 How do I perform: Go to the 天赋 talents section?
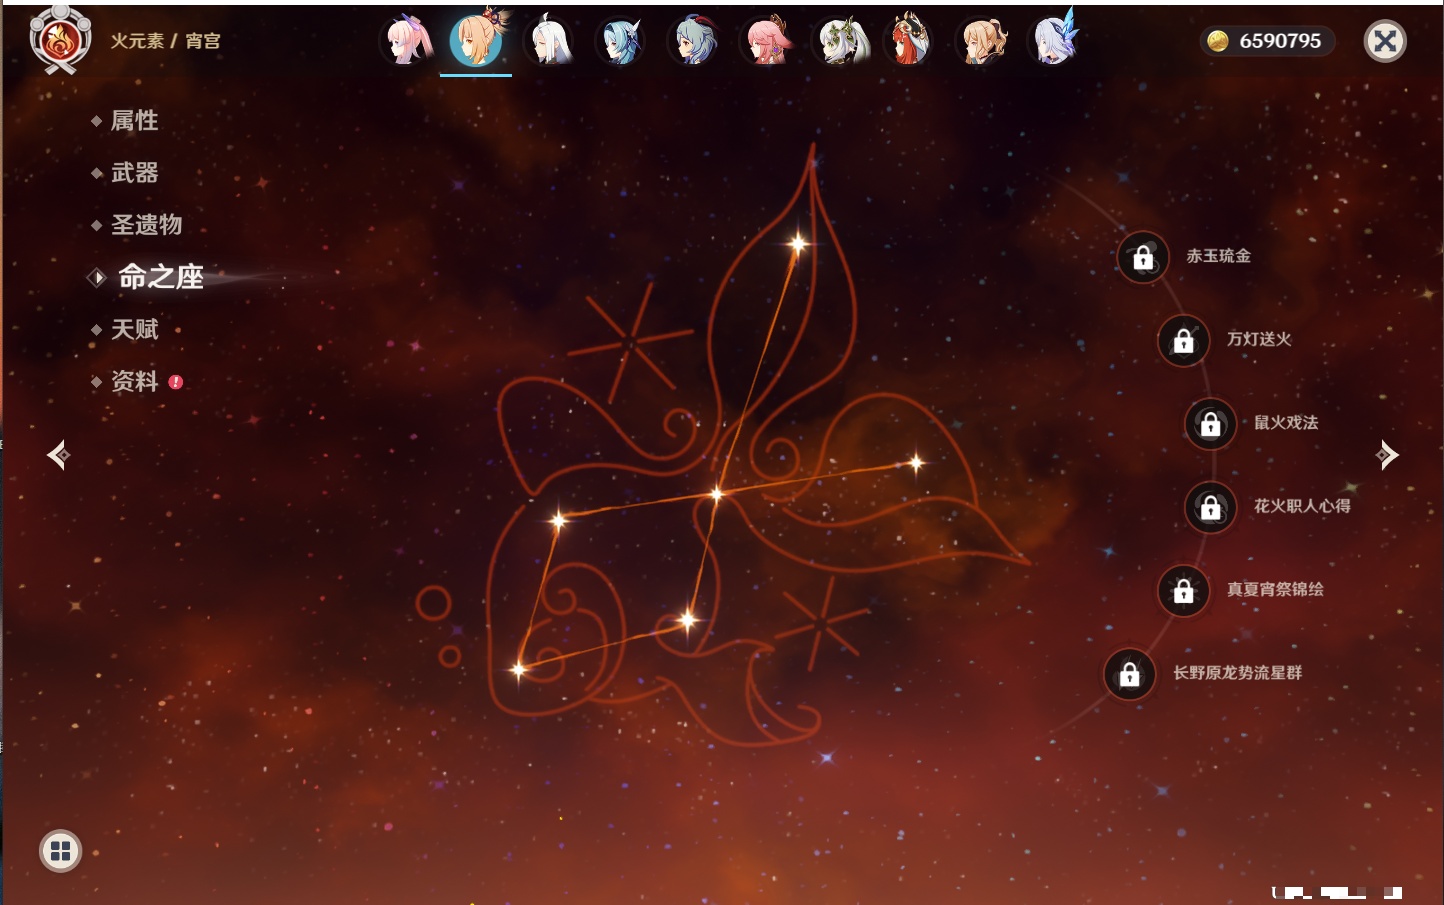click(134, 329)
